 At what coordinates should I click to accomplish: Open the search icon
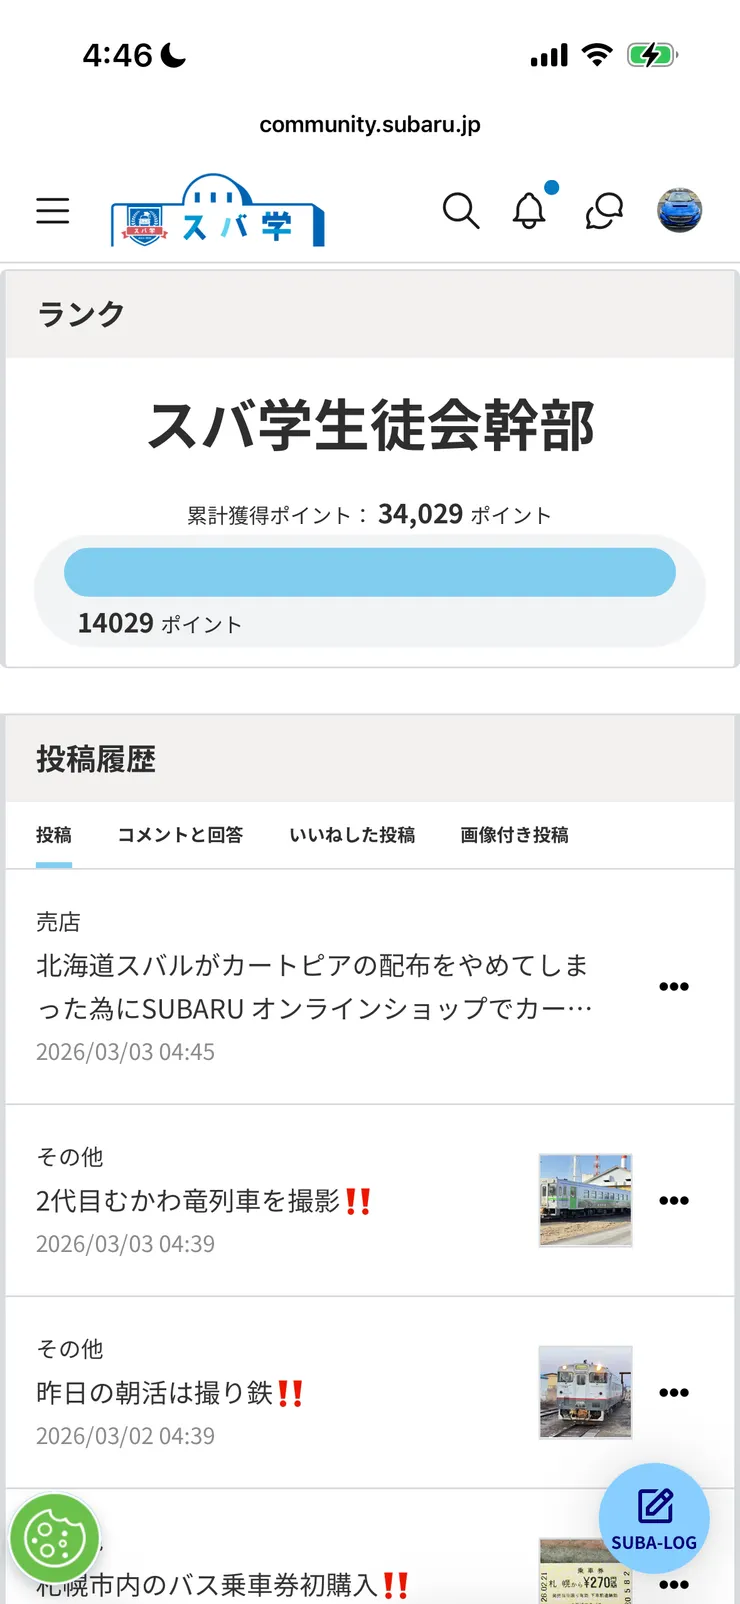point(461,211)
